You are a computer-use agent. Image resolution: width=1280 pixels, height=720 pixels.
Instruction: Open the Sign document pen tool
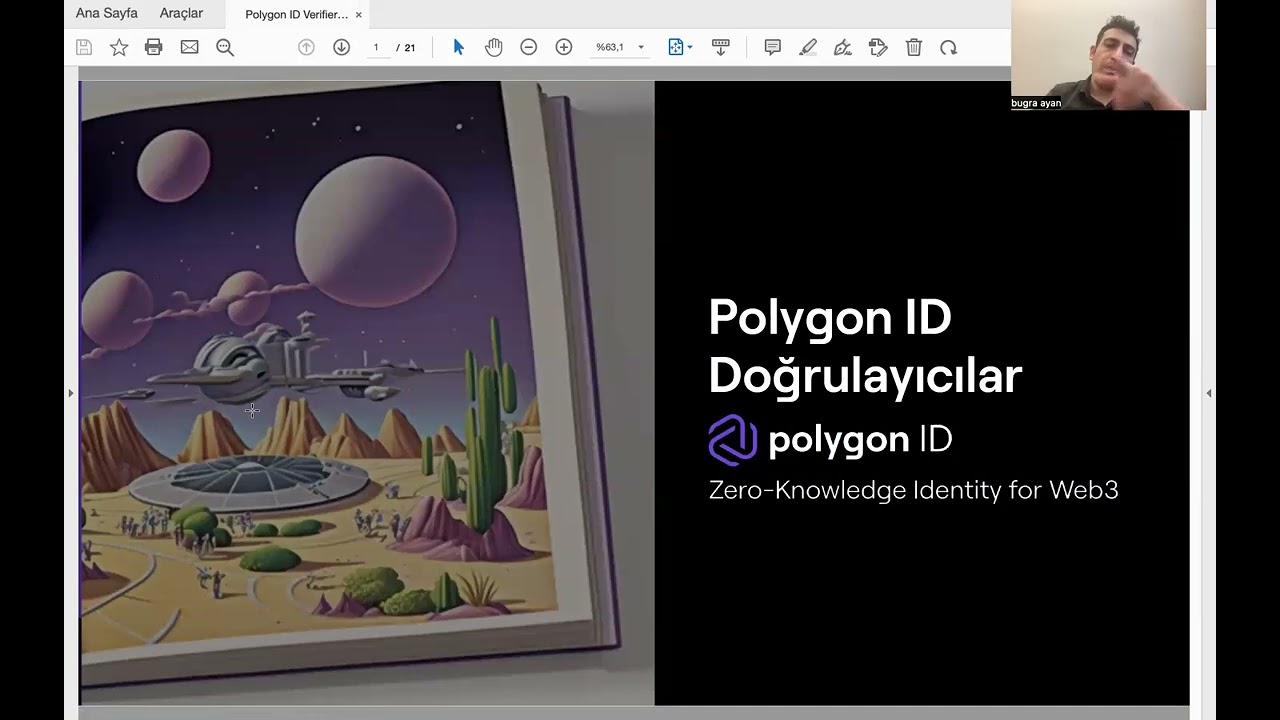[x=843, y=47]
